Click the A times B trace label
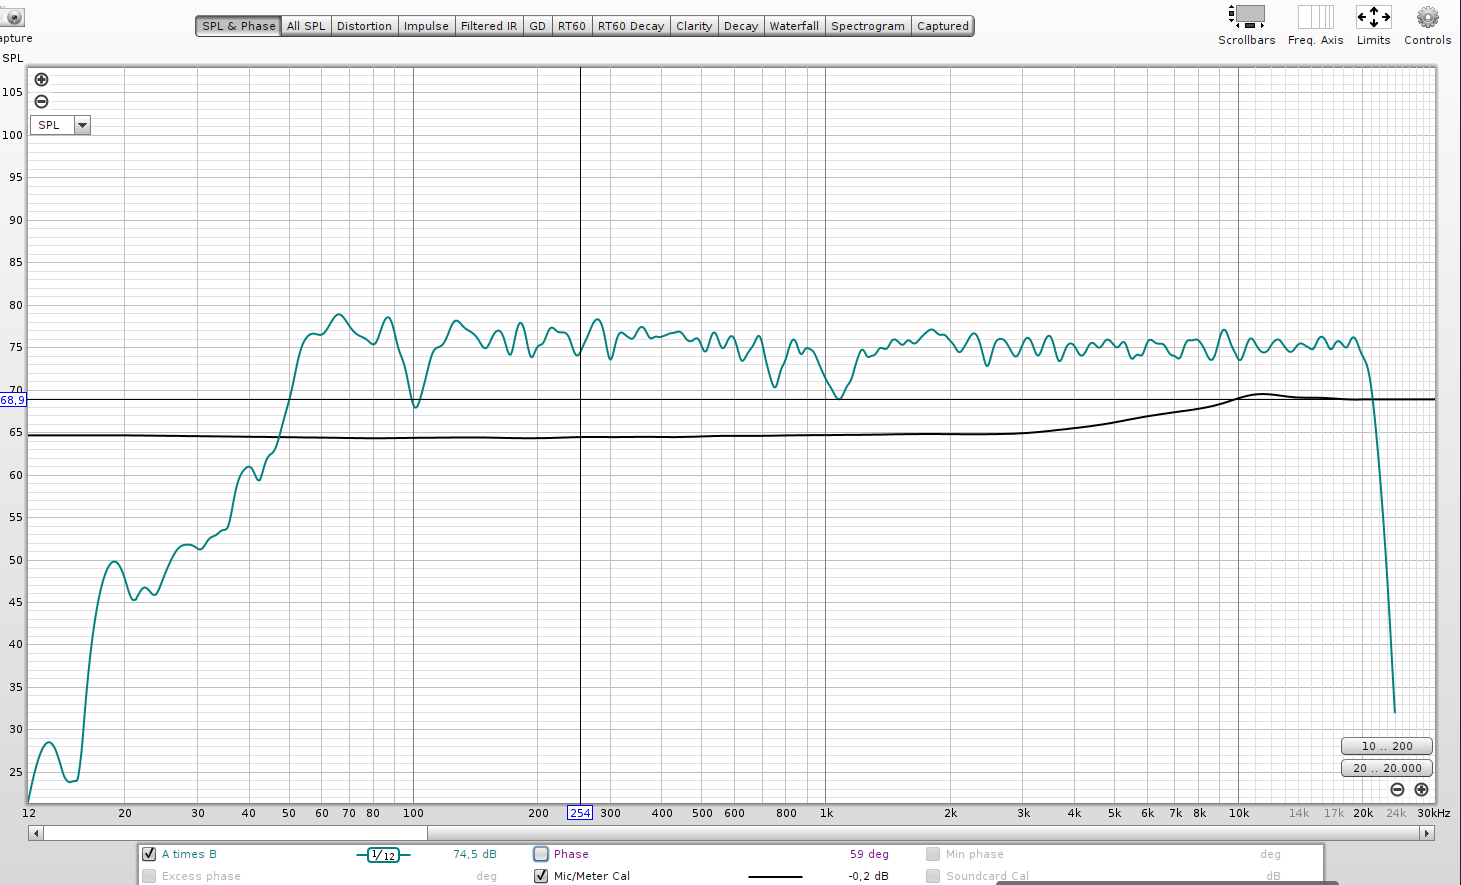Screen dimensions: 1461x885 (189, 854)
